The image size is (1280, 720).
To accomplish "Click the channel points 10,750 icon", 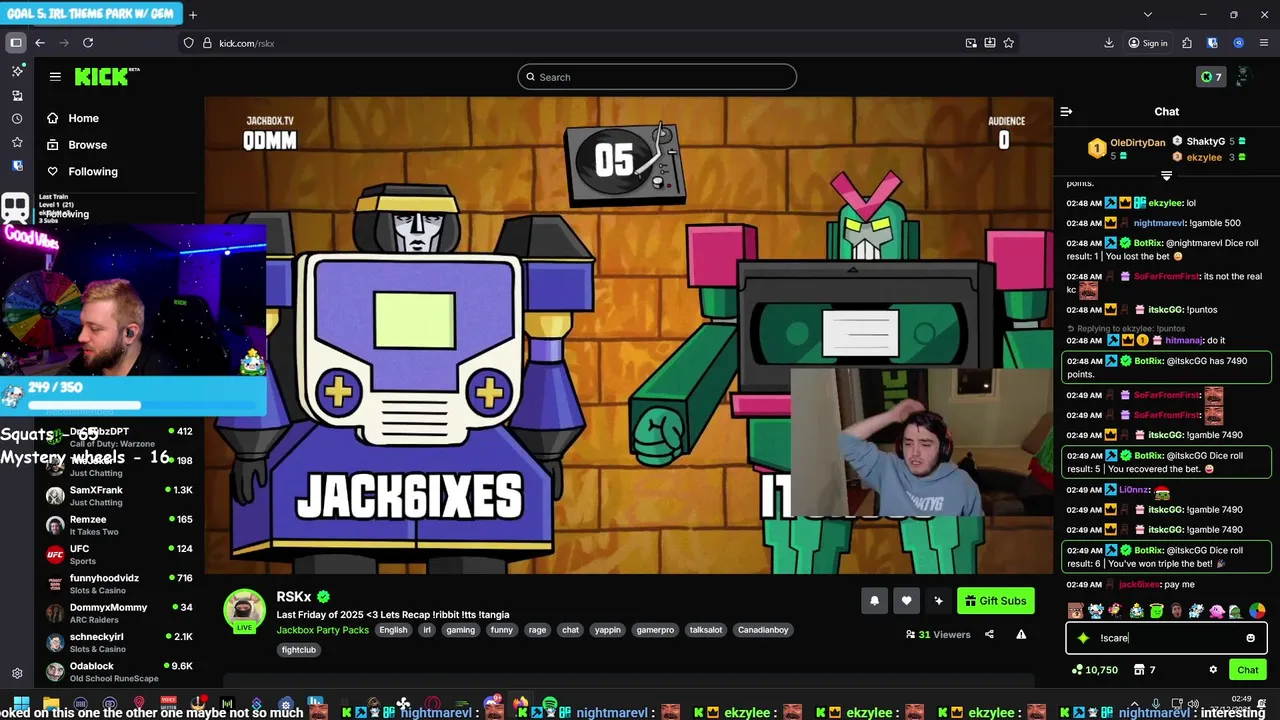I will pos(1094,670).
